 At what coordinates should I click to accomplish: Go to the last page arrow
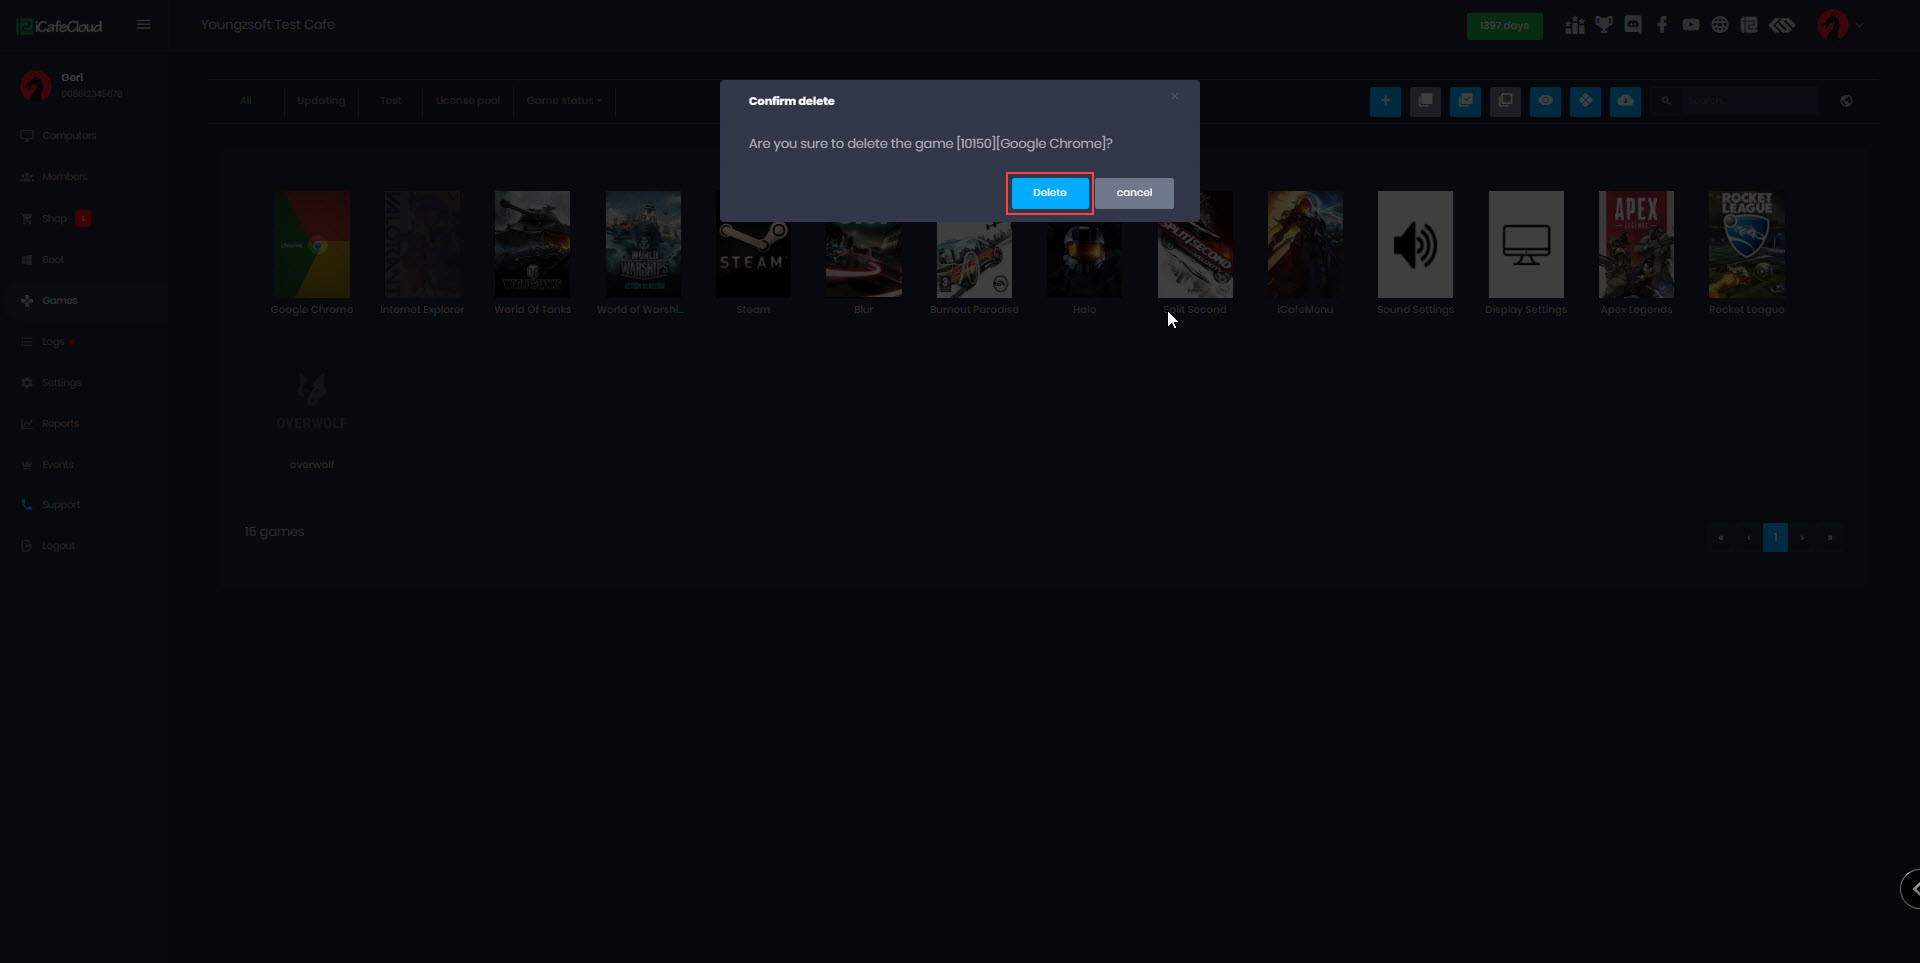[1830, 538]
